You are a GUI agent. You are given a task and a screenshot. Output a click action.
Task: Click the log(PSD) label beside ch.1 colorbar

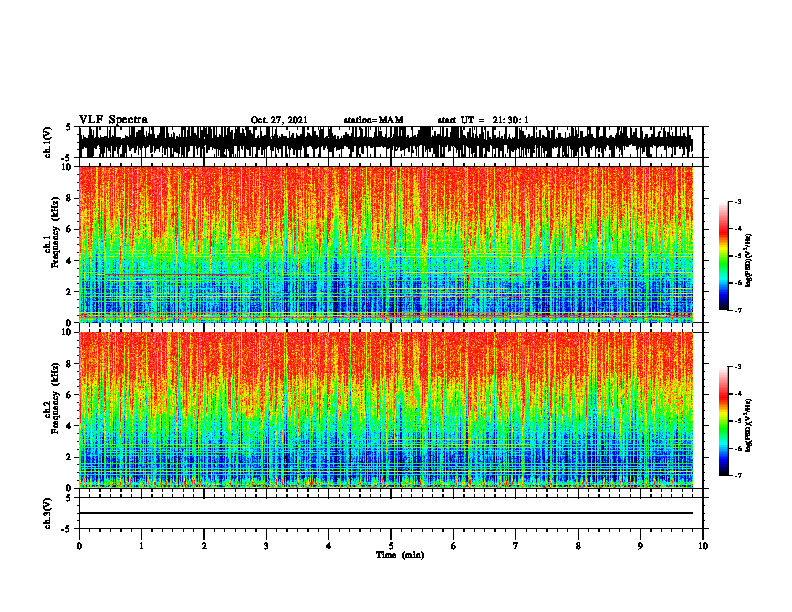[x=749, y=261]
